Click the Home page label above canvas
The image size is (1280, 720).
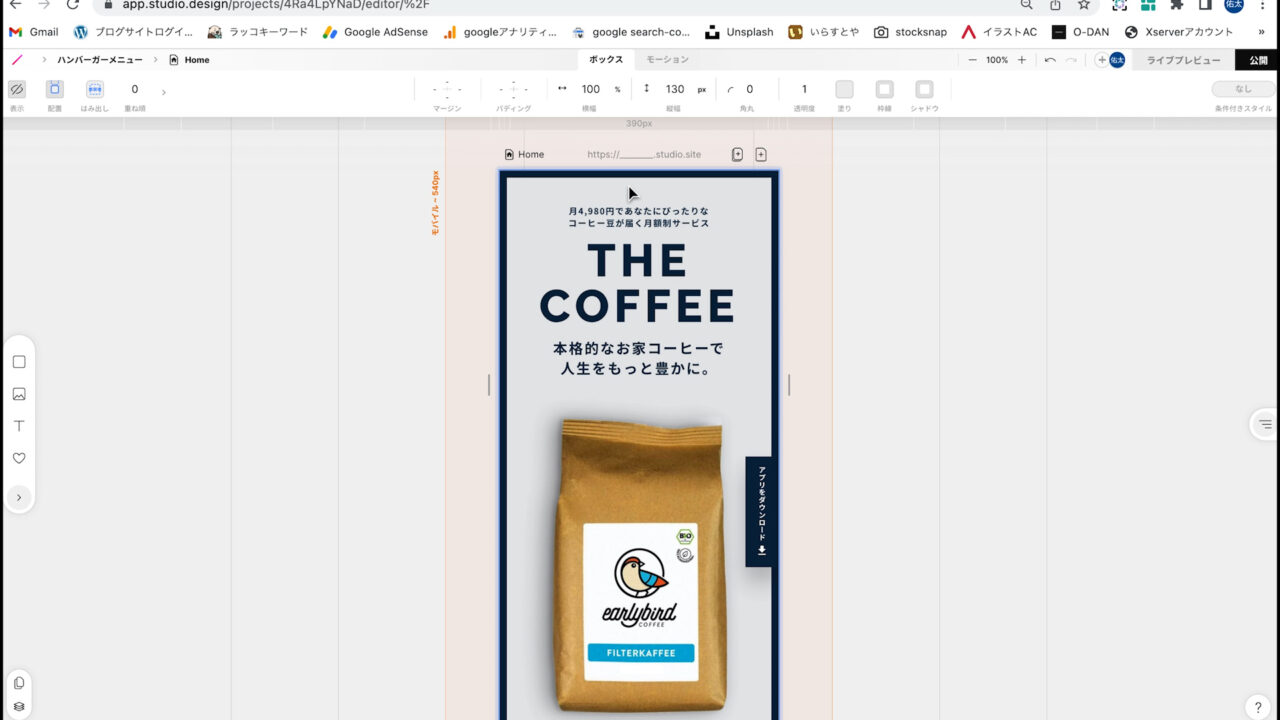(525, 154)
